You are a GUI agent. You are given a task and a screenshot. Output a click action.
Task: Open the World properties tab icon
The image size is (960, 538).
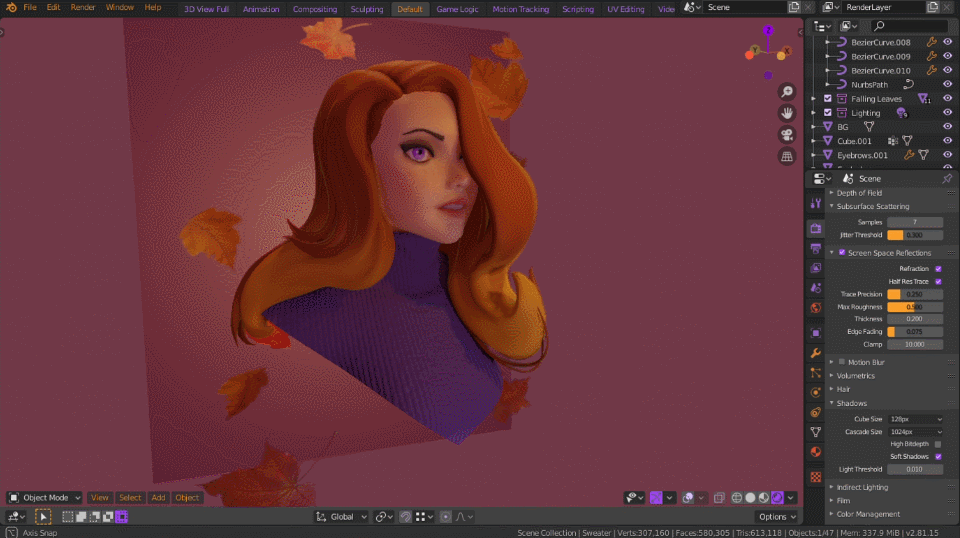coord(816,308)
